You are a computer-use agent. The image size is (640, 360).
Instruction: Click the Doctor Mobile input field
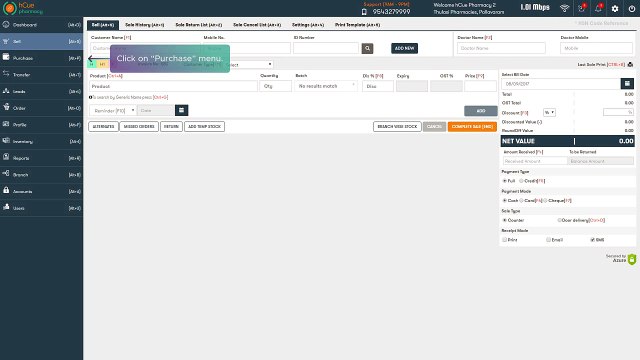tap(596, 48)
